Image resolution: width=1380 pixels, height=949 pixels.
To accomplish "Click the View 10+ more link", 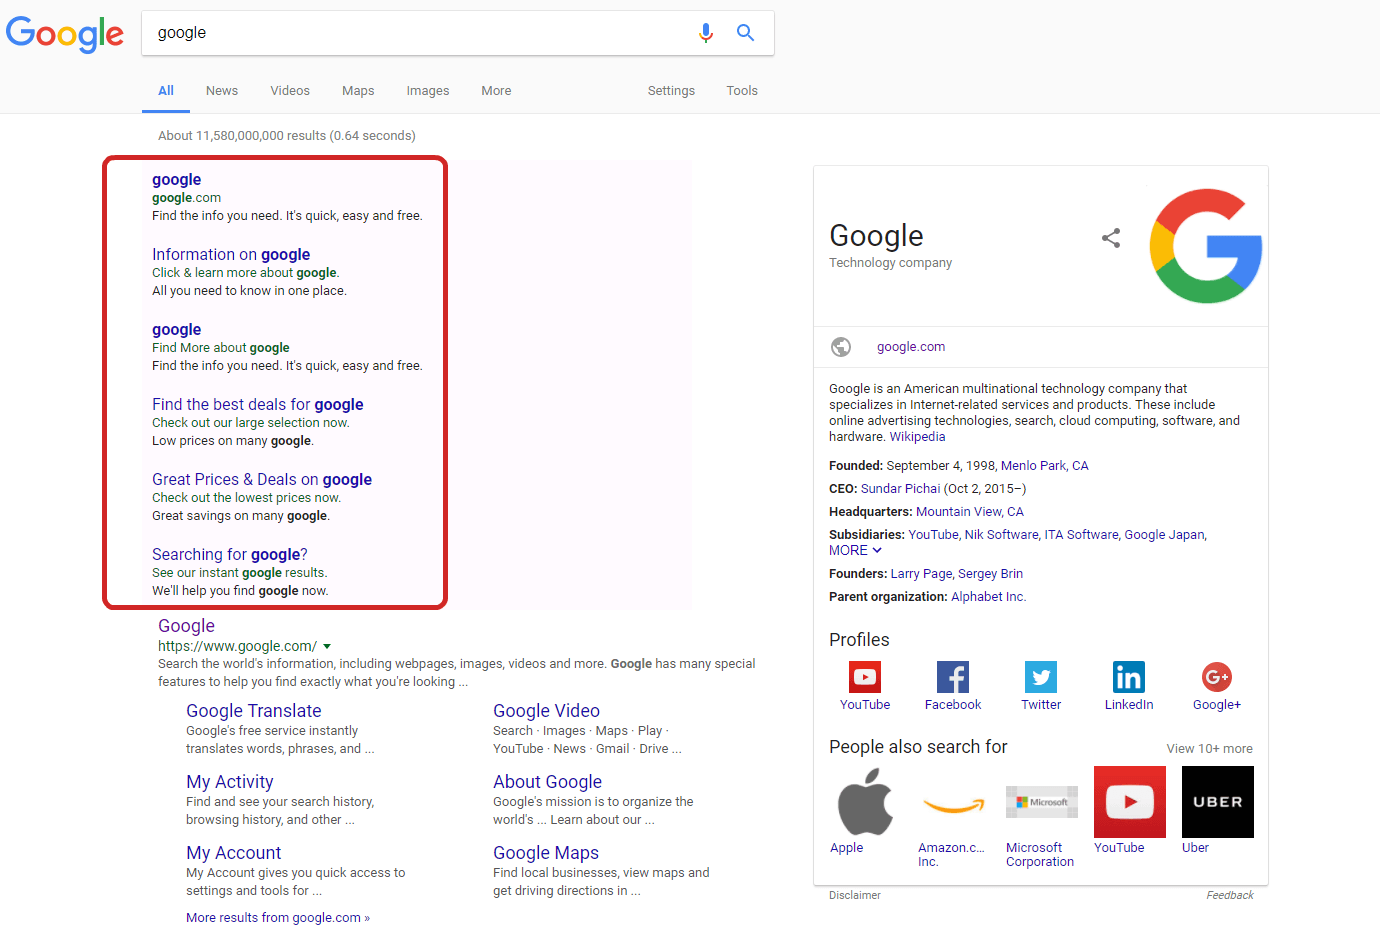I will (1209, 749).
